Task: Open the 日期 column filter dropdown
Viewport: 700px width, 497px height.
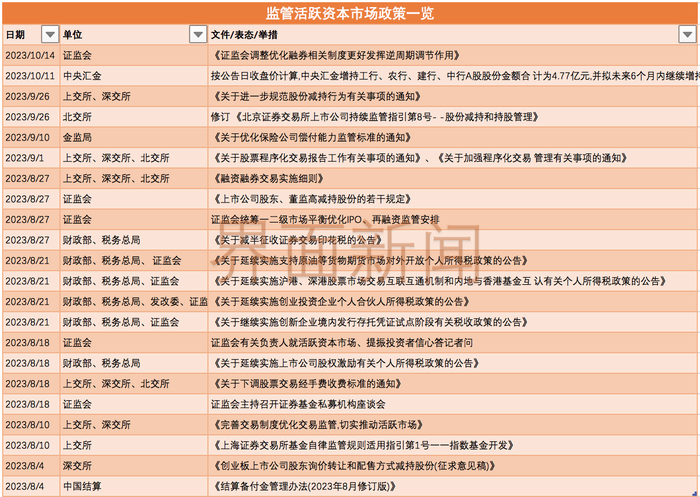Action: pyautogui.click(x=50, y=34)
